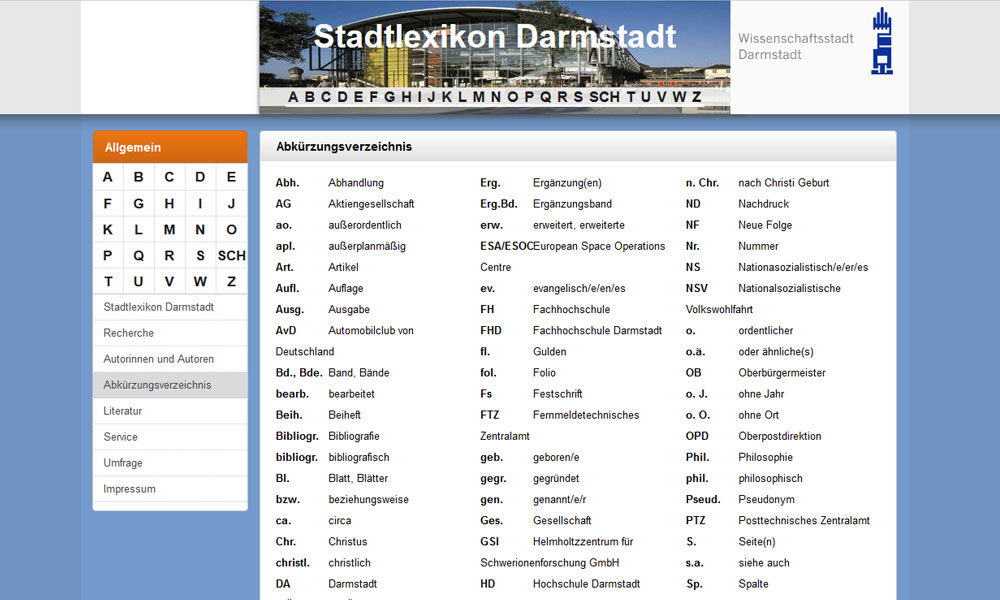Click letter D in the top alphabet bar
This screenshot has width=1000, height=600.
342,97
